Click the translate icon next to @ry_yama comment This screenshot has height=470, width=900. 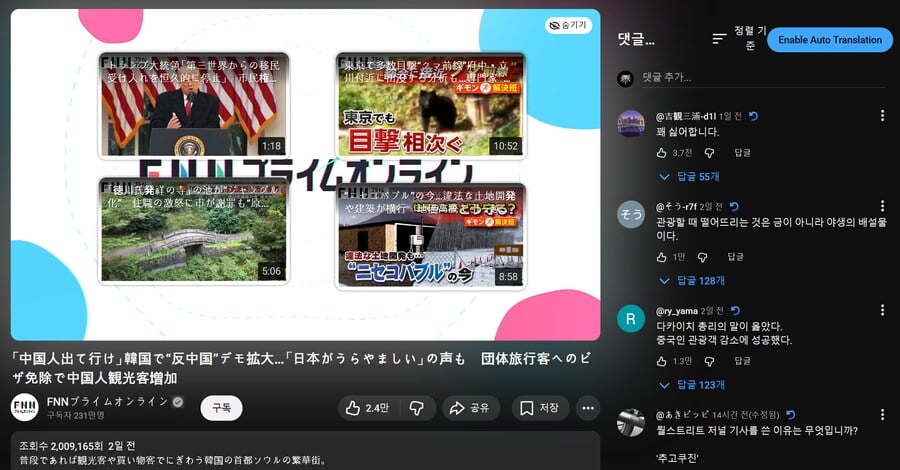click(x=735, y=310)
